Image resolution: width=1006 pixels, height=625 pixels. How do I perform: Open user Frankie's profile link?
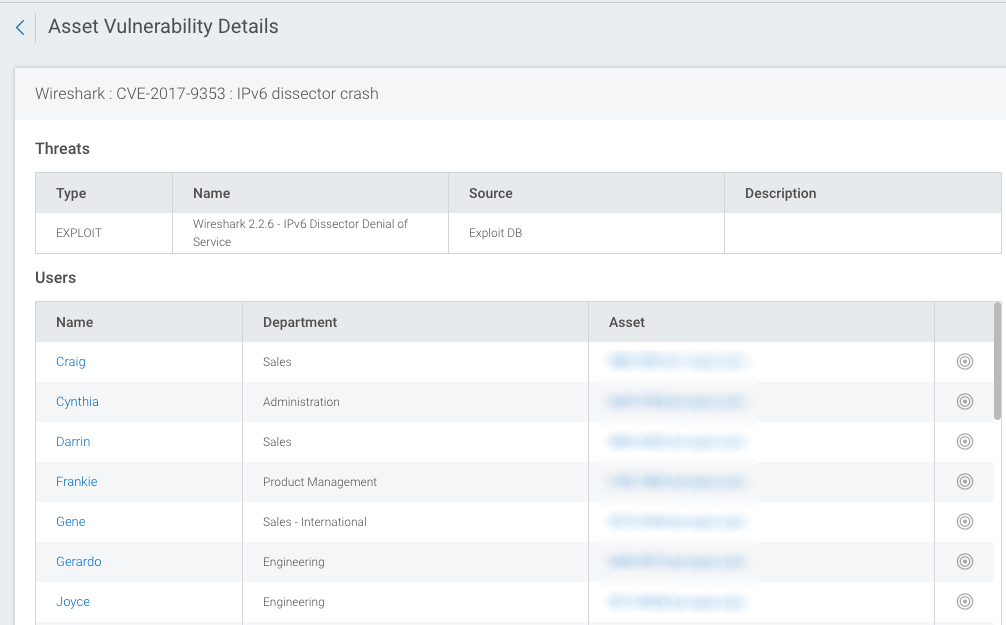tap(76, 482)
